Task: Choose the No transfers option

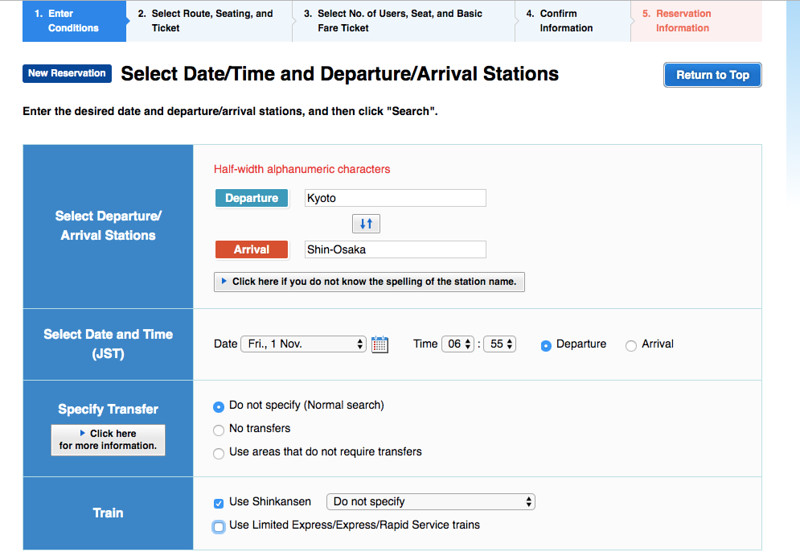Action: pyautogui.click(x=218, y=430)
